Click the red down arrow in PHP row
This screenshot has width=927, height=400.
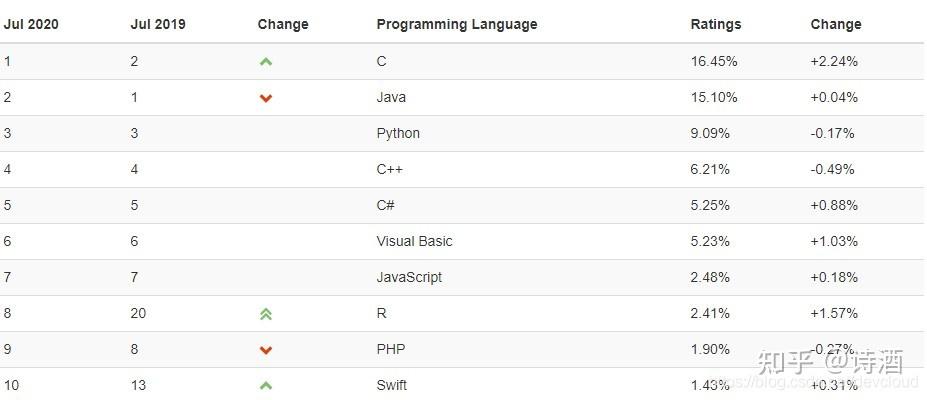(x=266, y=350)
